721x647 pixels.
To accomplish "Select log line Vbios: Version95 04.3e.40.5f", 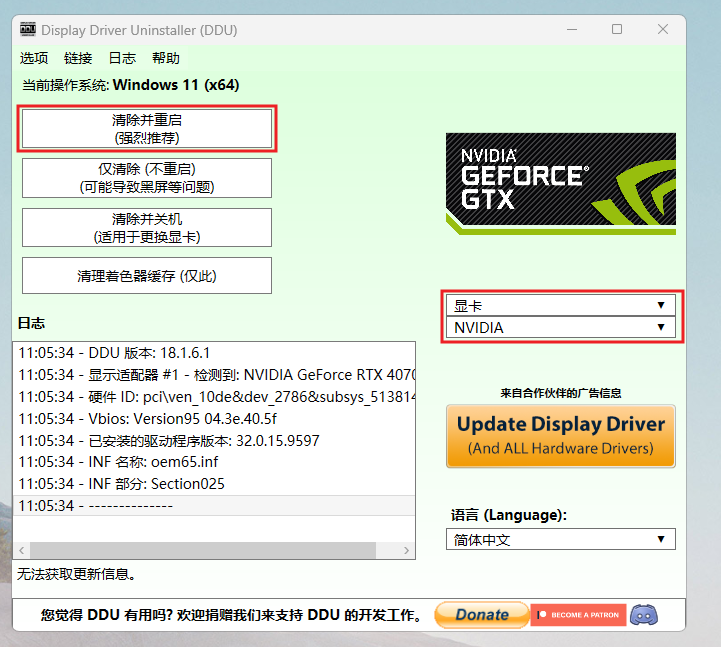I will tap(214, 418).
